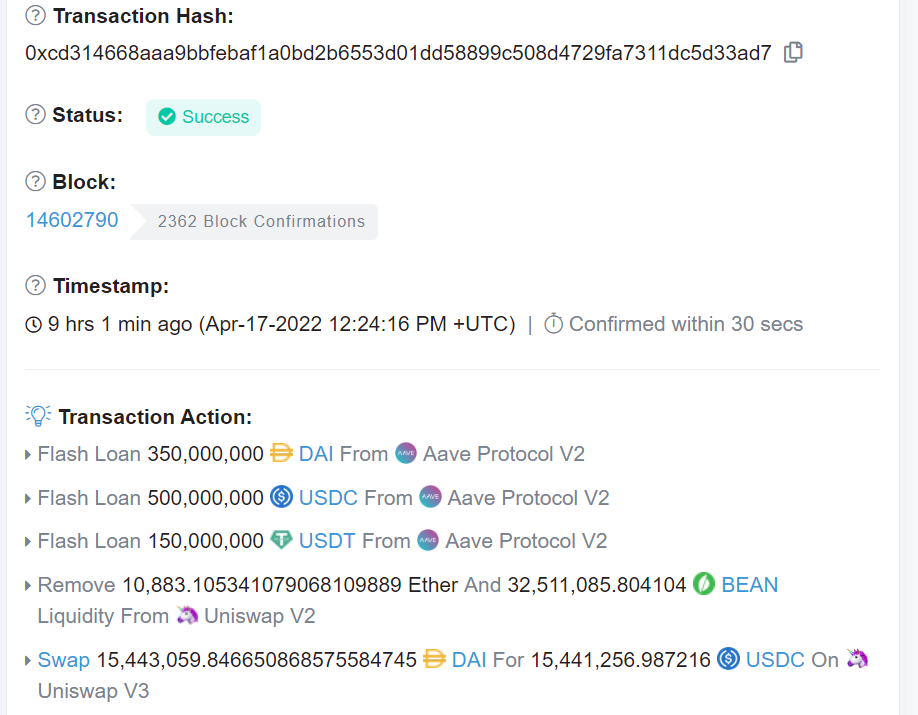Click the Success status badge
Viewport: 918px width, 715px height.
point(203,117)
